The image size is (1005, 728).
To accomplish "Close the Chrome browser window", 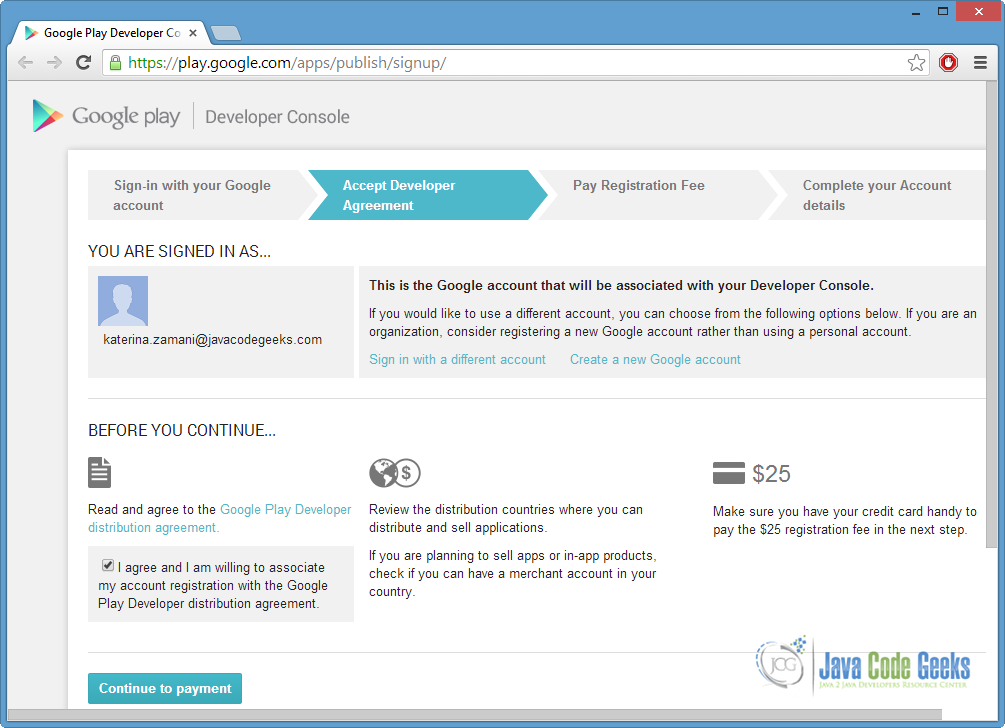I will (979, 12).
